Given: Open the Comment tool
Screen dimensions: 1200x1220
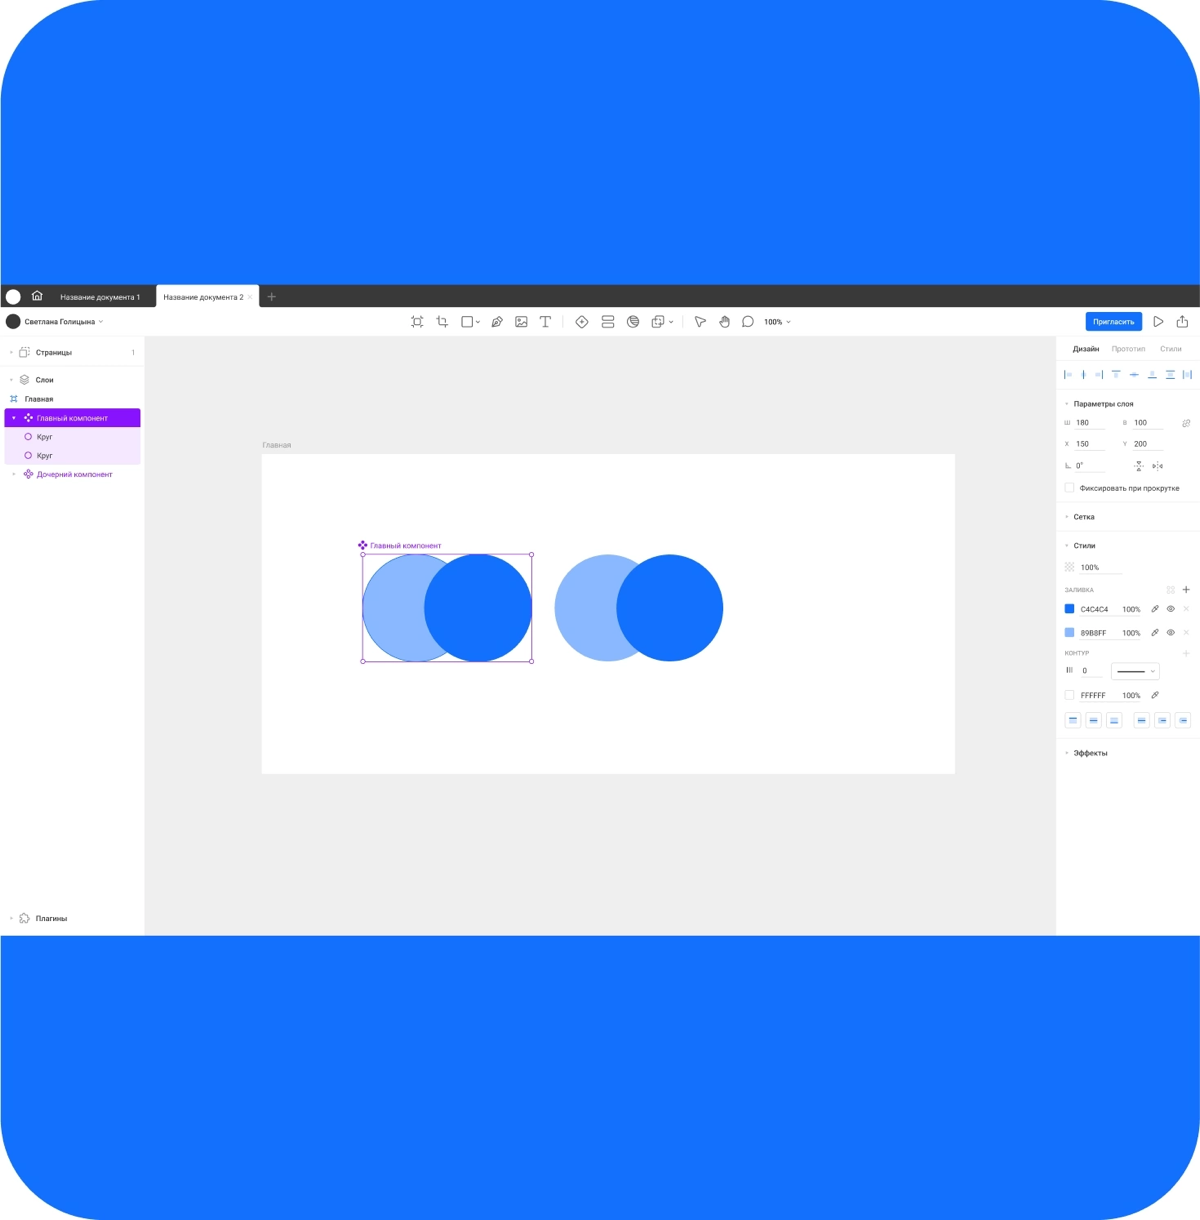Looking at the screenshot, I should (748, 322).
